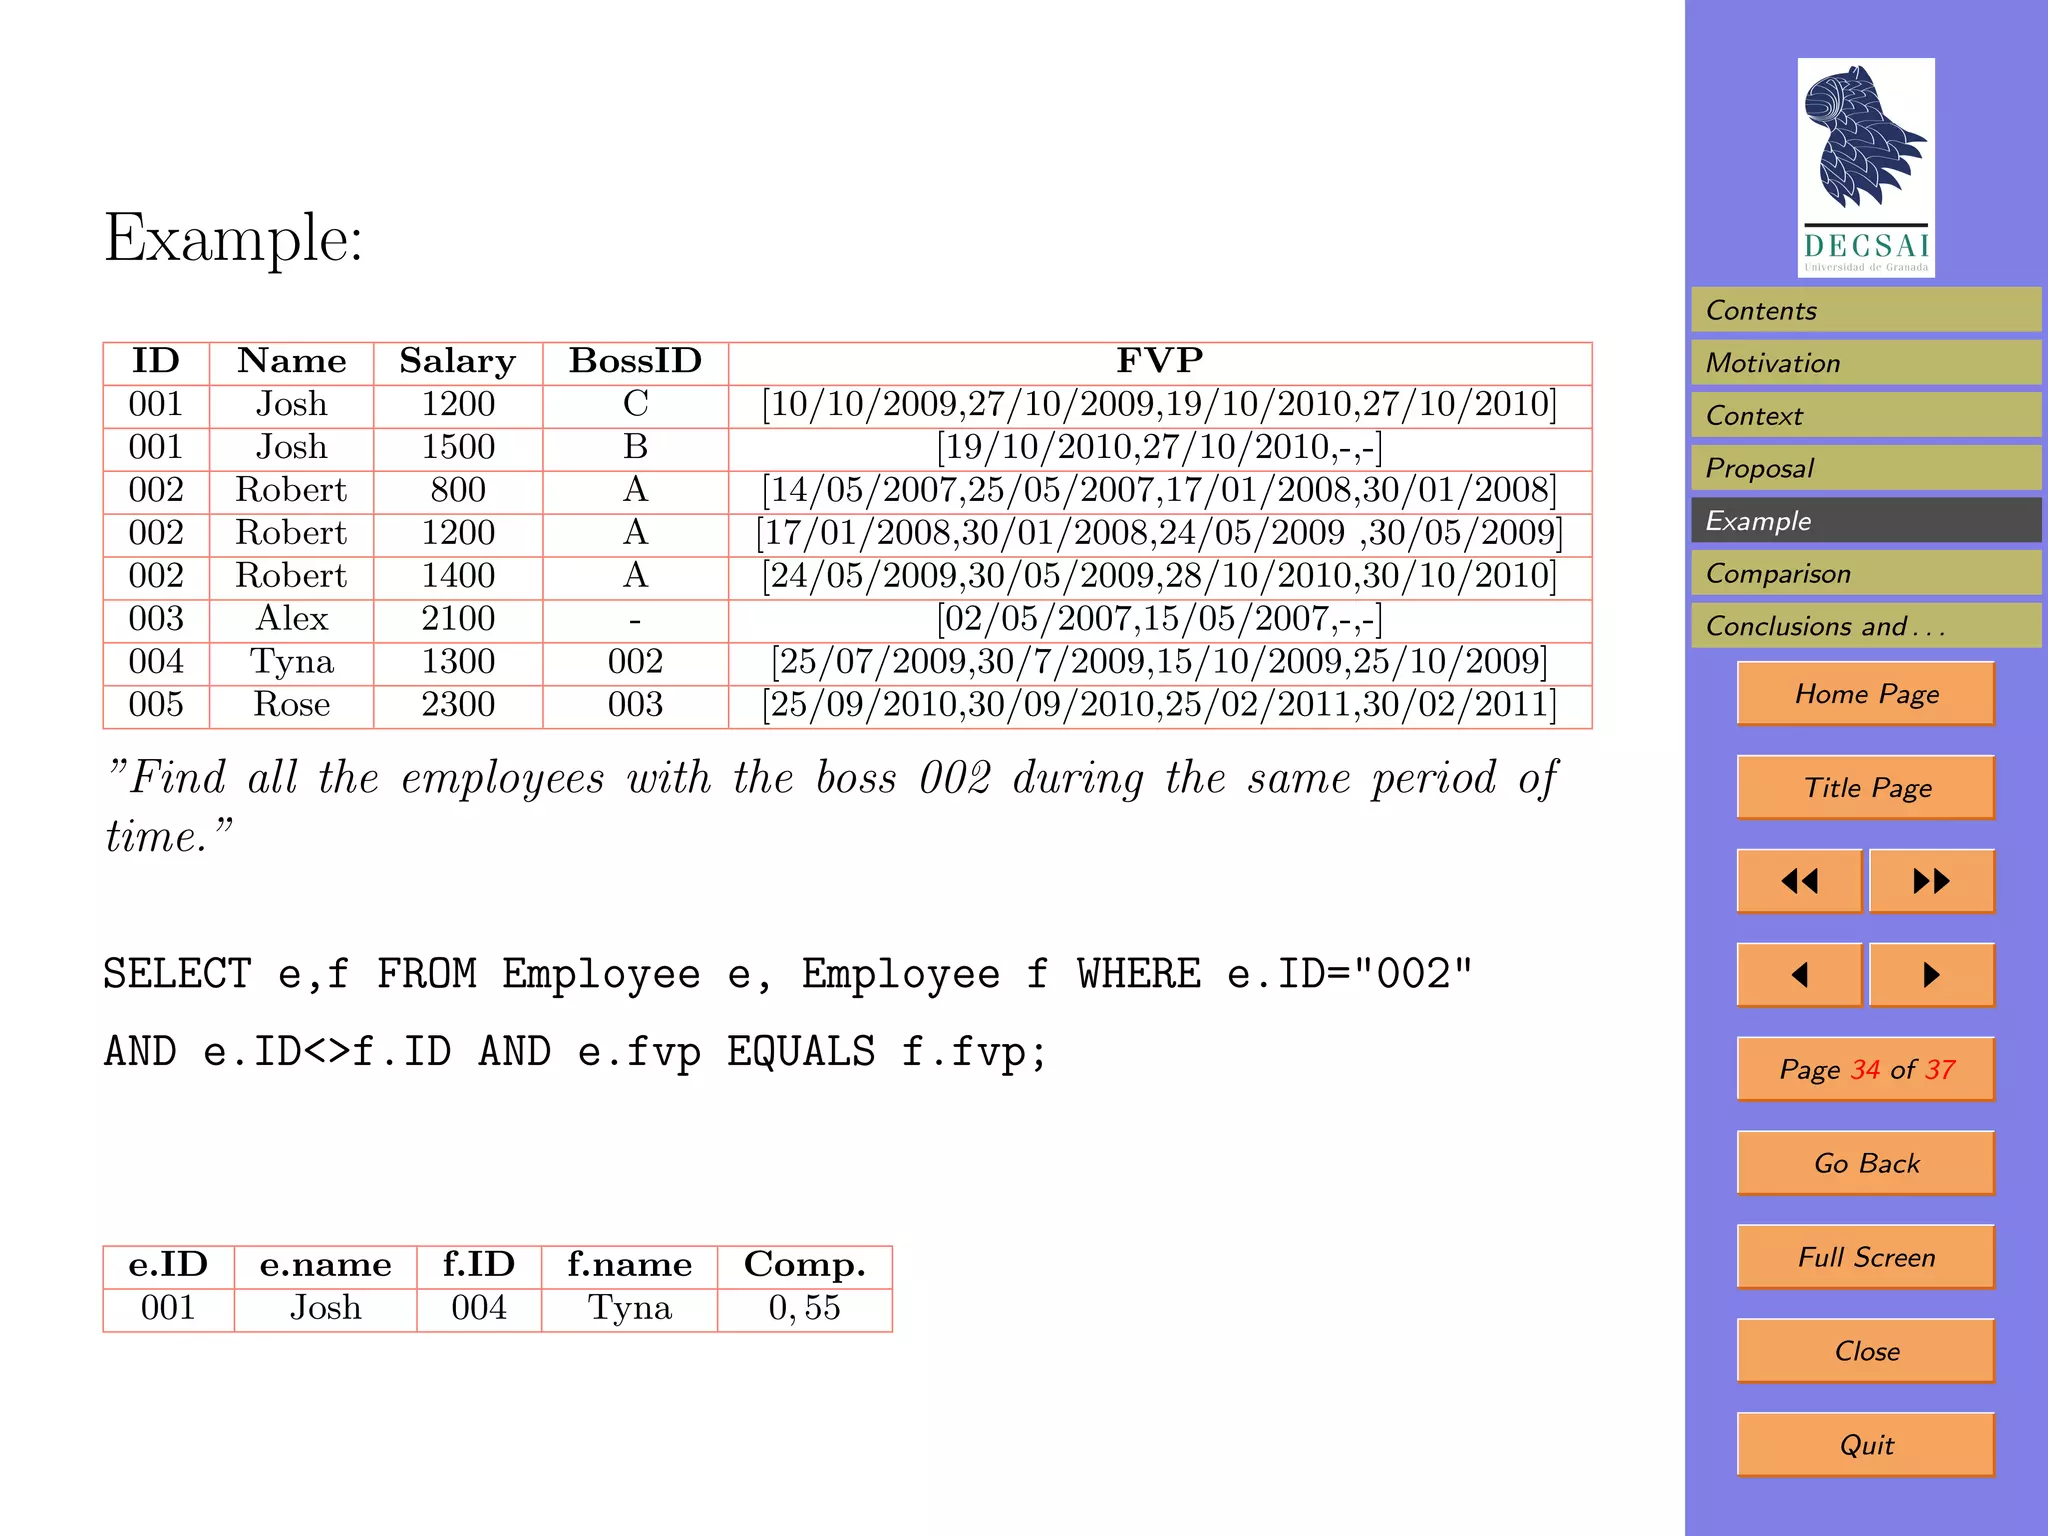
Task: Click BossID value B for Josh
Action: pyautogui.click(x=636, y=447)
